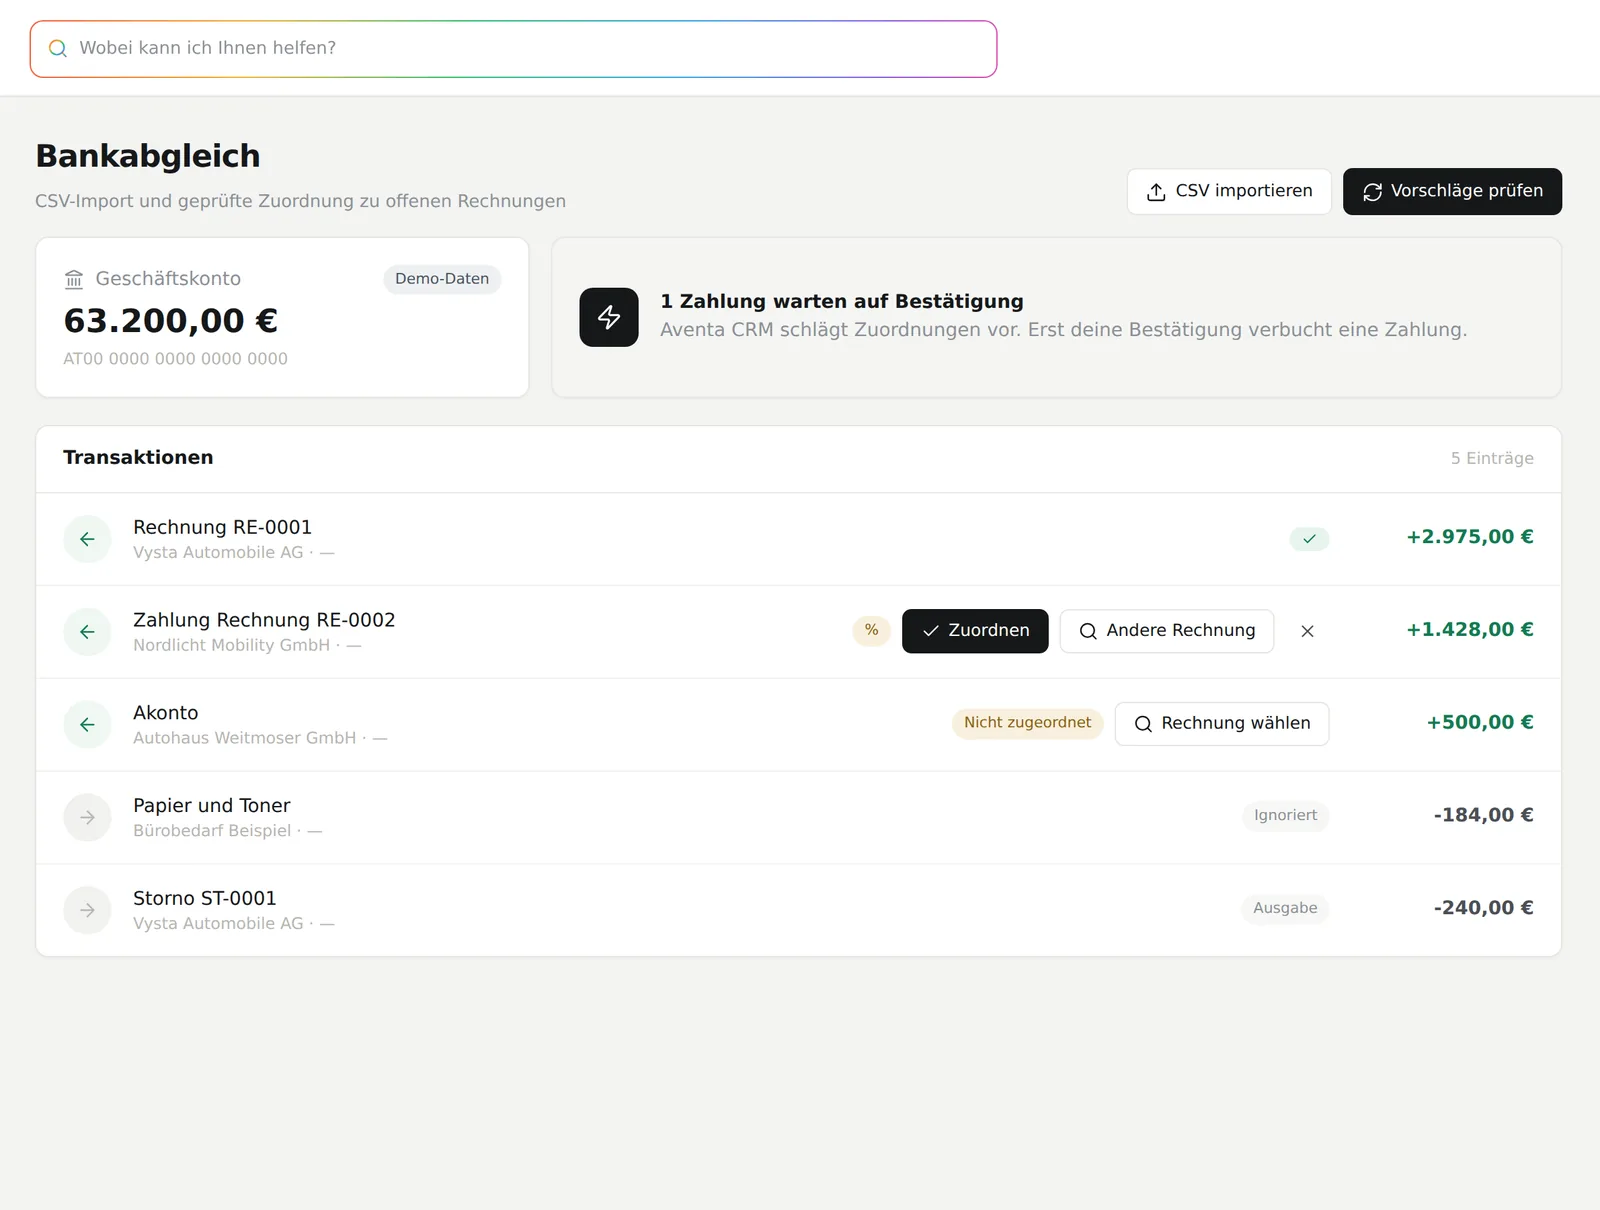Click the Bankabgleich page title
This screenshot has height=1210, width=1600.
pos(148,157)
